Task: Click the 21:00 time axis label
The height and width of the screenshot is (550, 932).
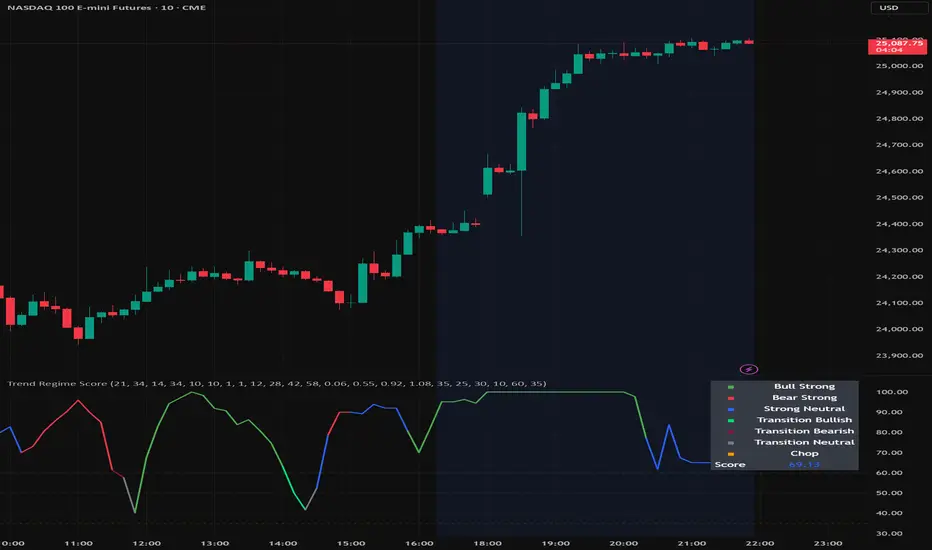Action: coord(692,543)
